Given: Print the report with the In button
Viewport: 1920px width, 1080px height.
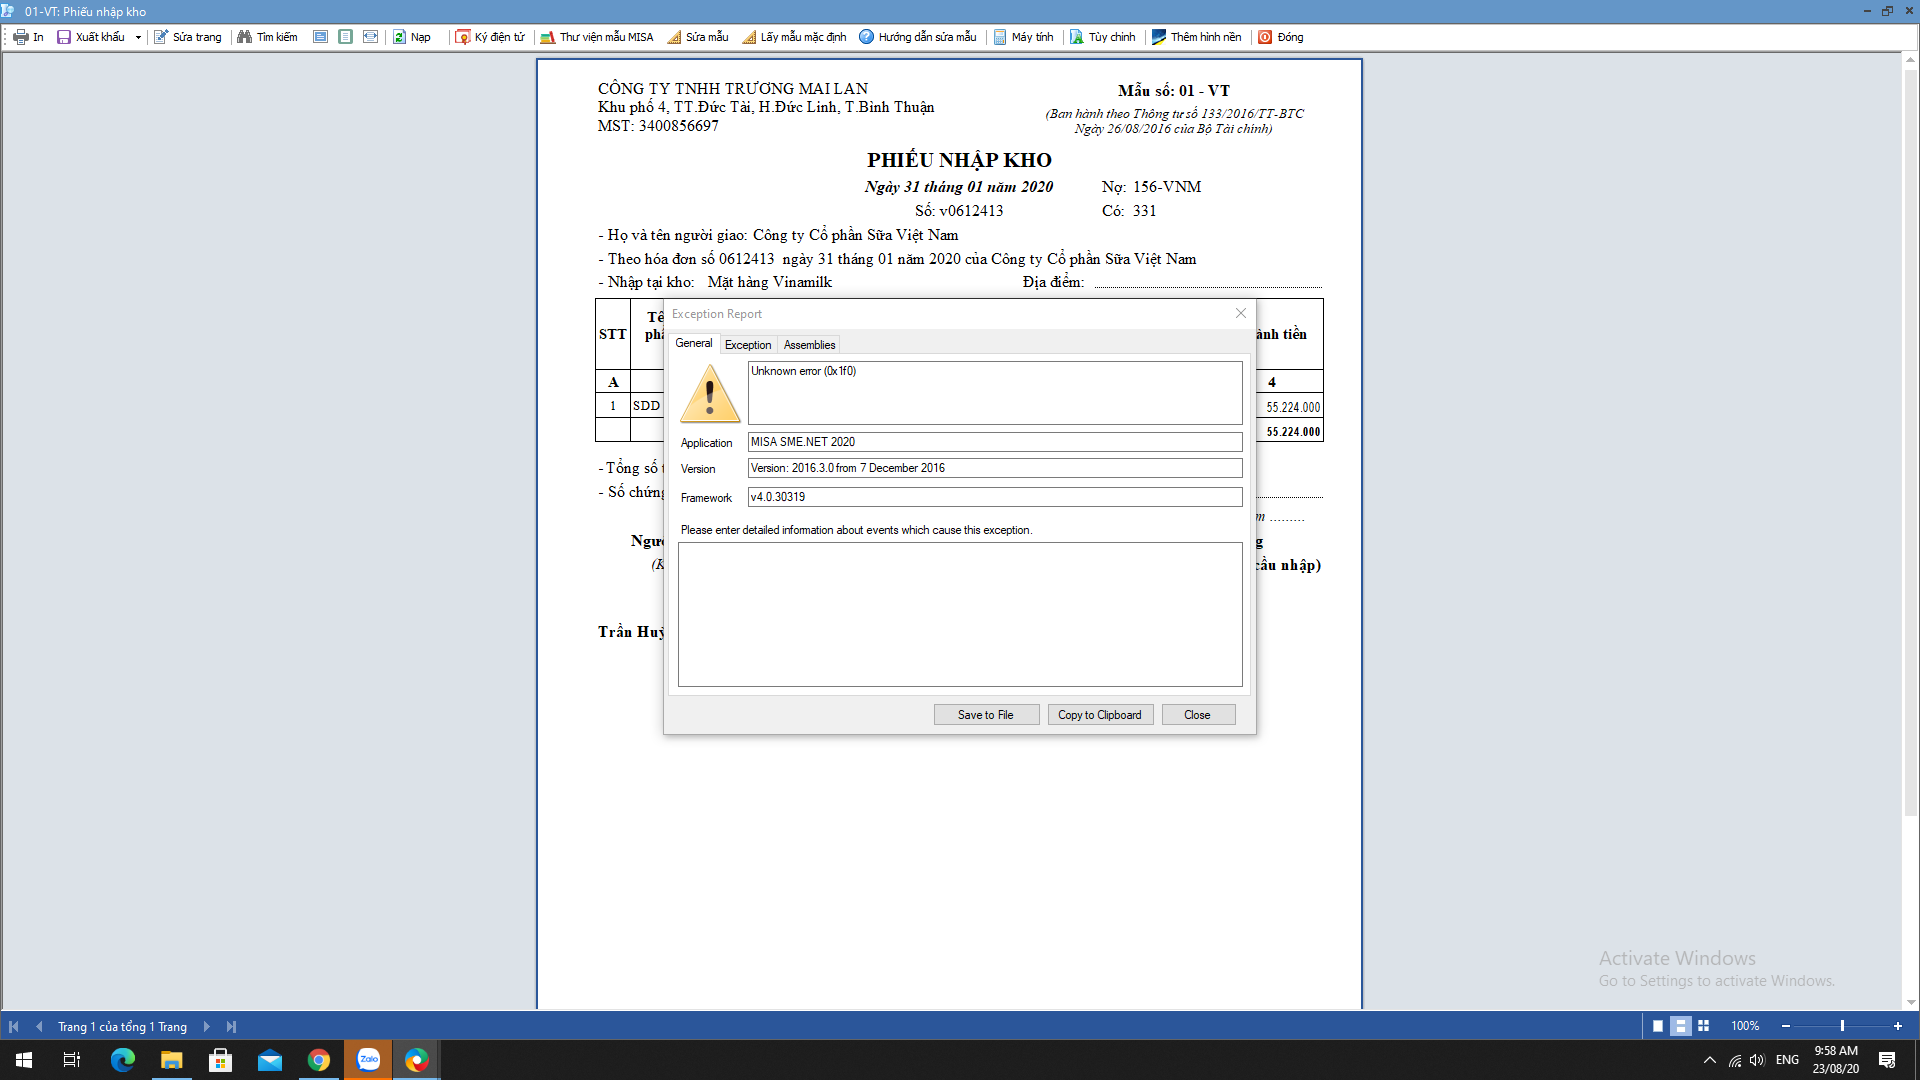Looking at the screenshot, I should 29,37.
